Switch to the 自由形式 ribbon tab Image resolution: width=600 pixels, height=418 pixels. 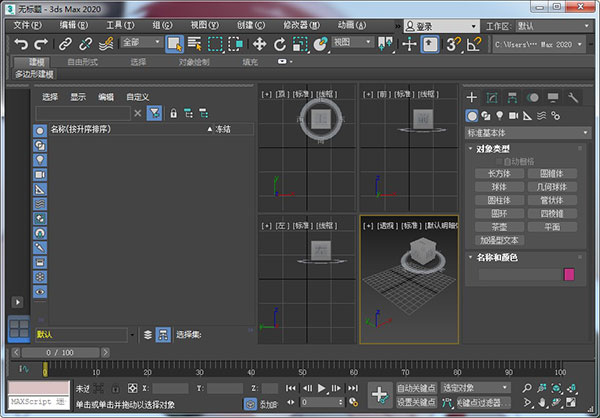click(83, 62)
